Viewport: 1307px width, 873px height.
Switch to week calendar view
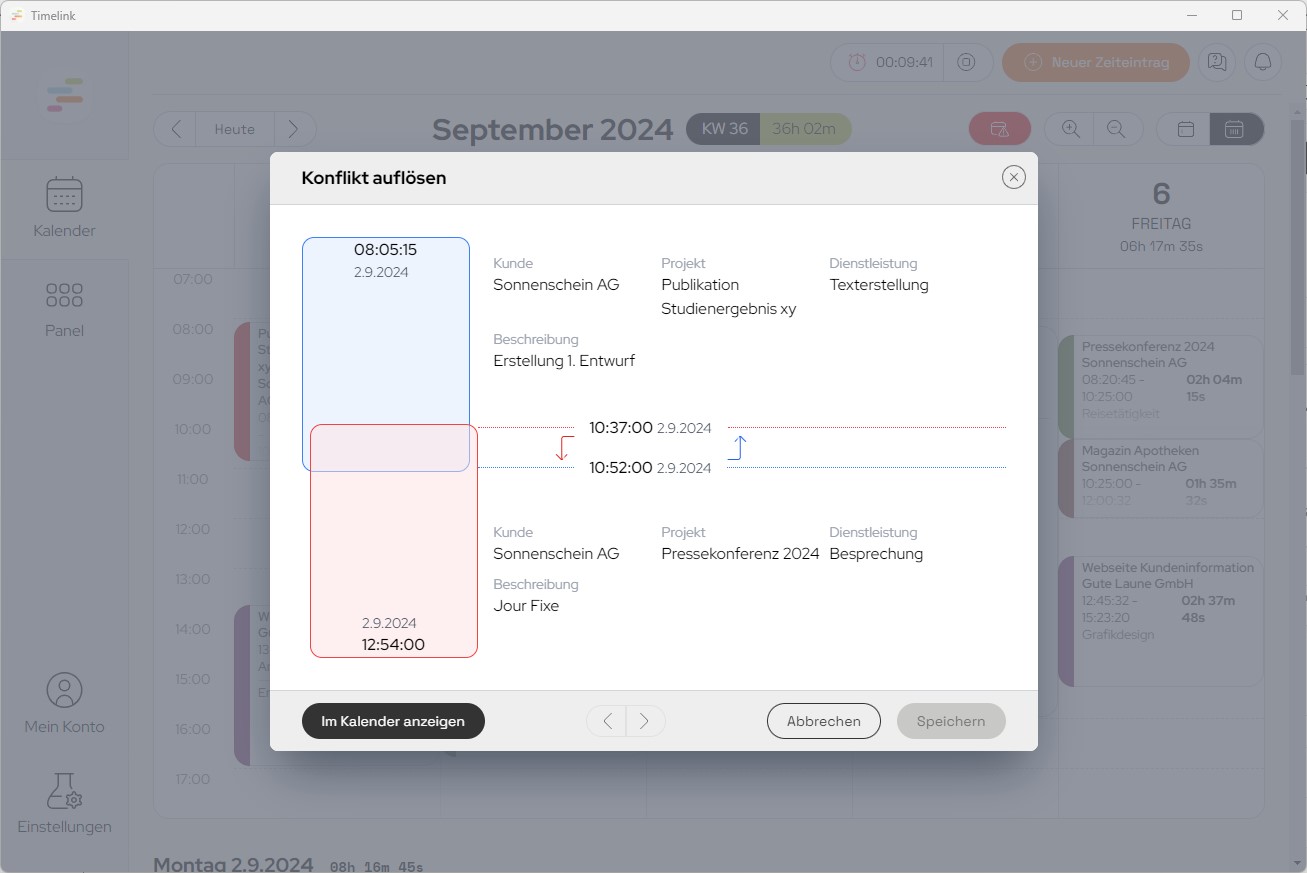(x=1236, y=129)
